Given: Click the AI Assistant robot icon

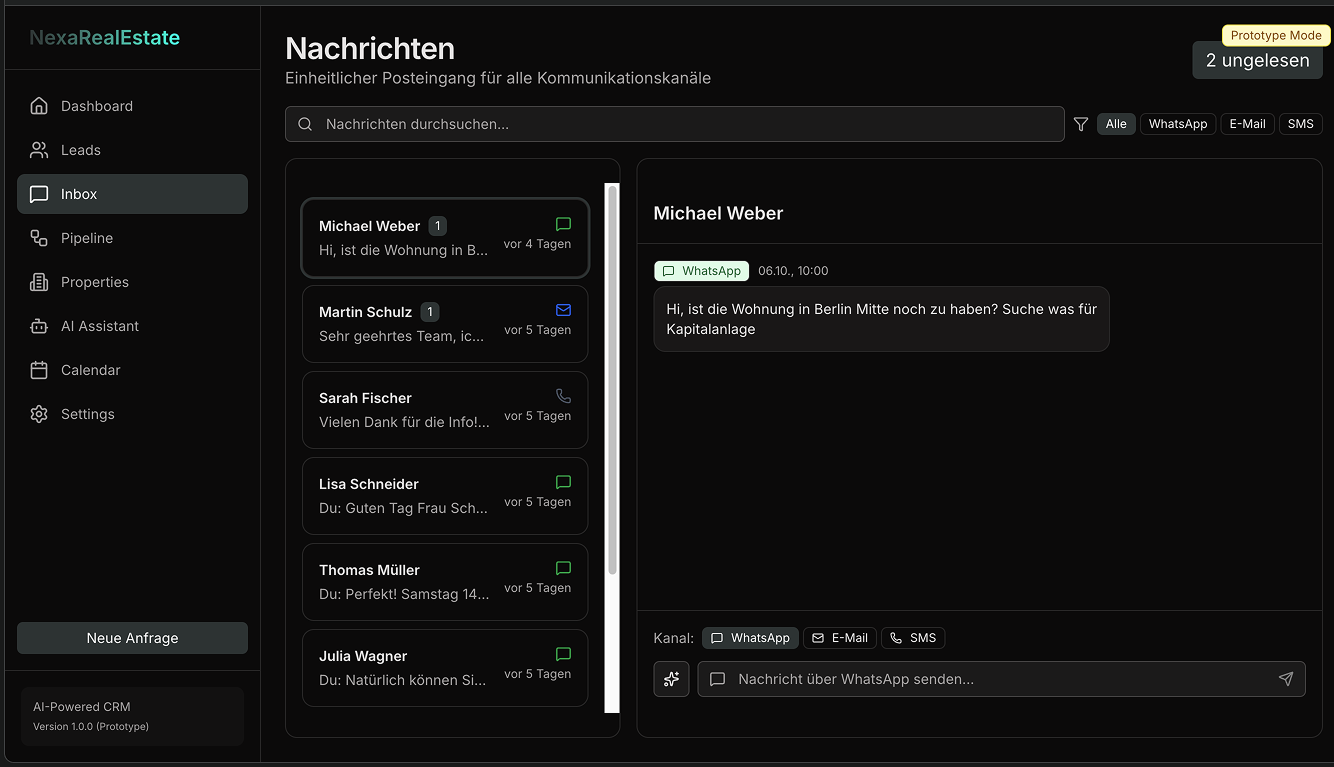Looking at the screenshot, I should 39,326.
